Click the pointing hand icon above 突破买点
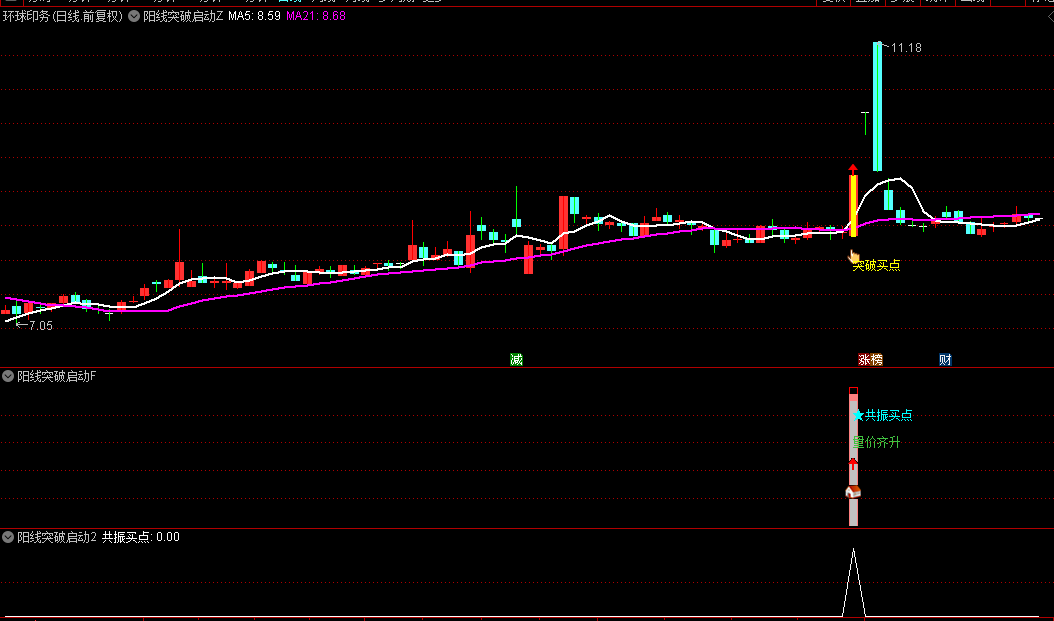1054x621 pixels. pos(854,257)
